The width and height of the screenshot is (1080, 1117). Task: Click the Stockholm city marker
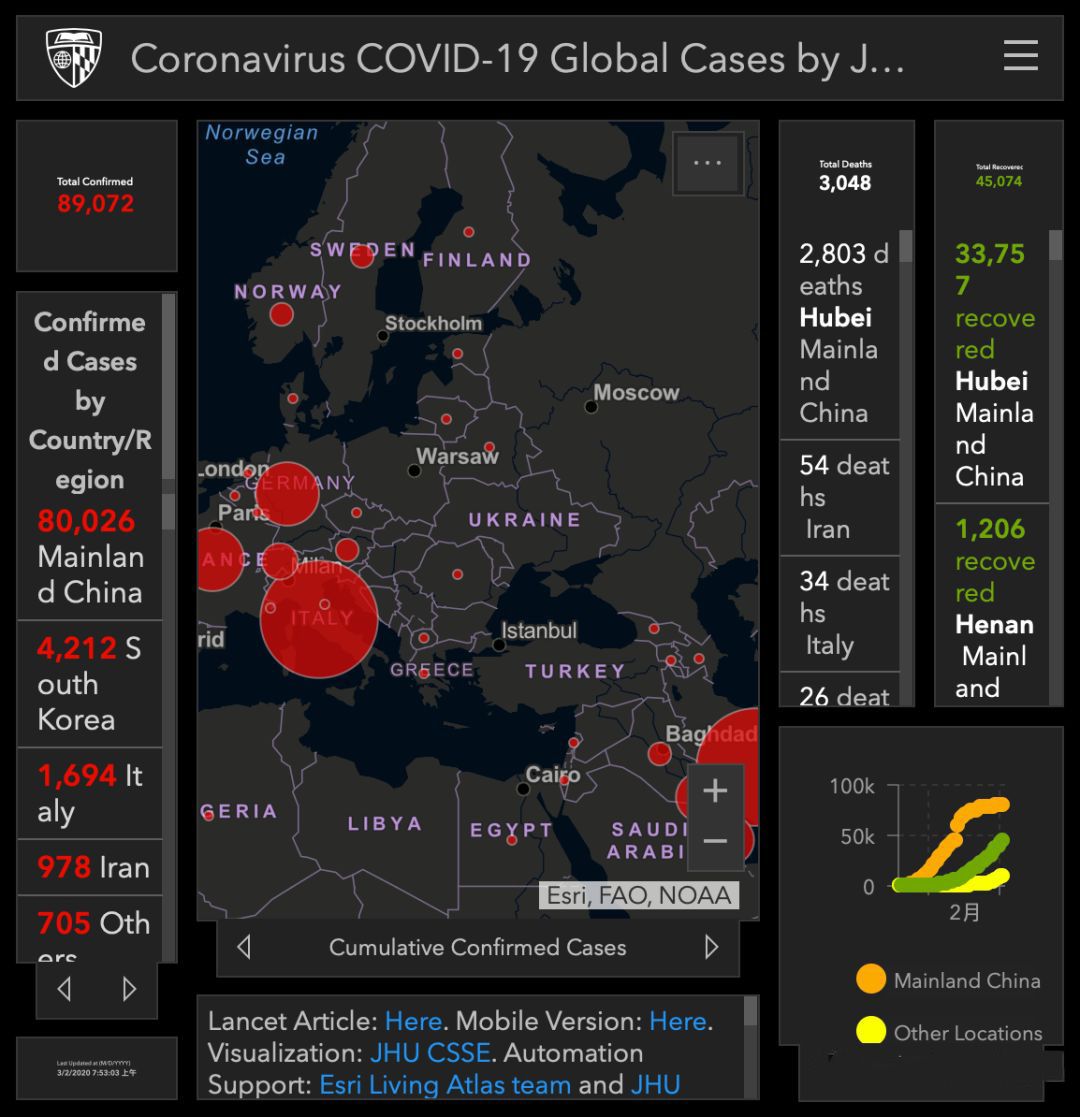383,336
